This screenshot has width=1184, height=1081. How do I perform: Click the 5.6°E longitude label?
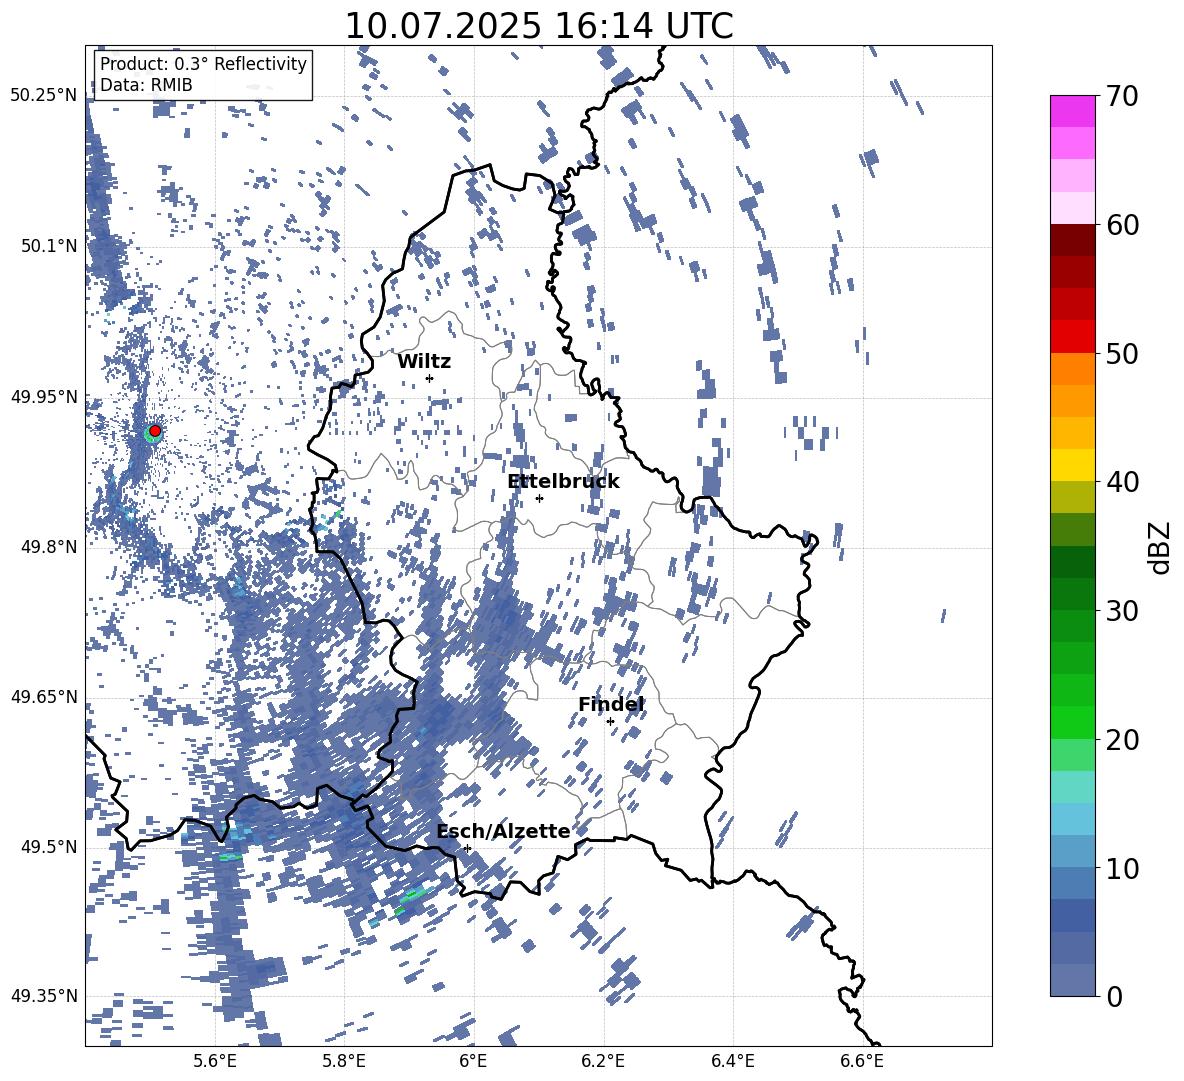(x=215, y=1061)
